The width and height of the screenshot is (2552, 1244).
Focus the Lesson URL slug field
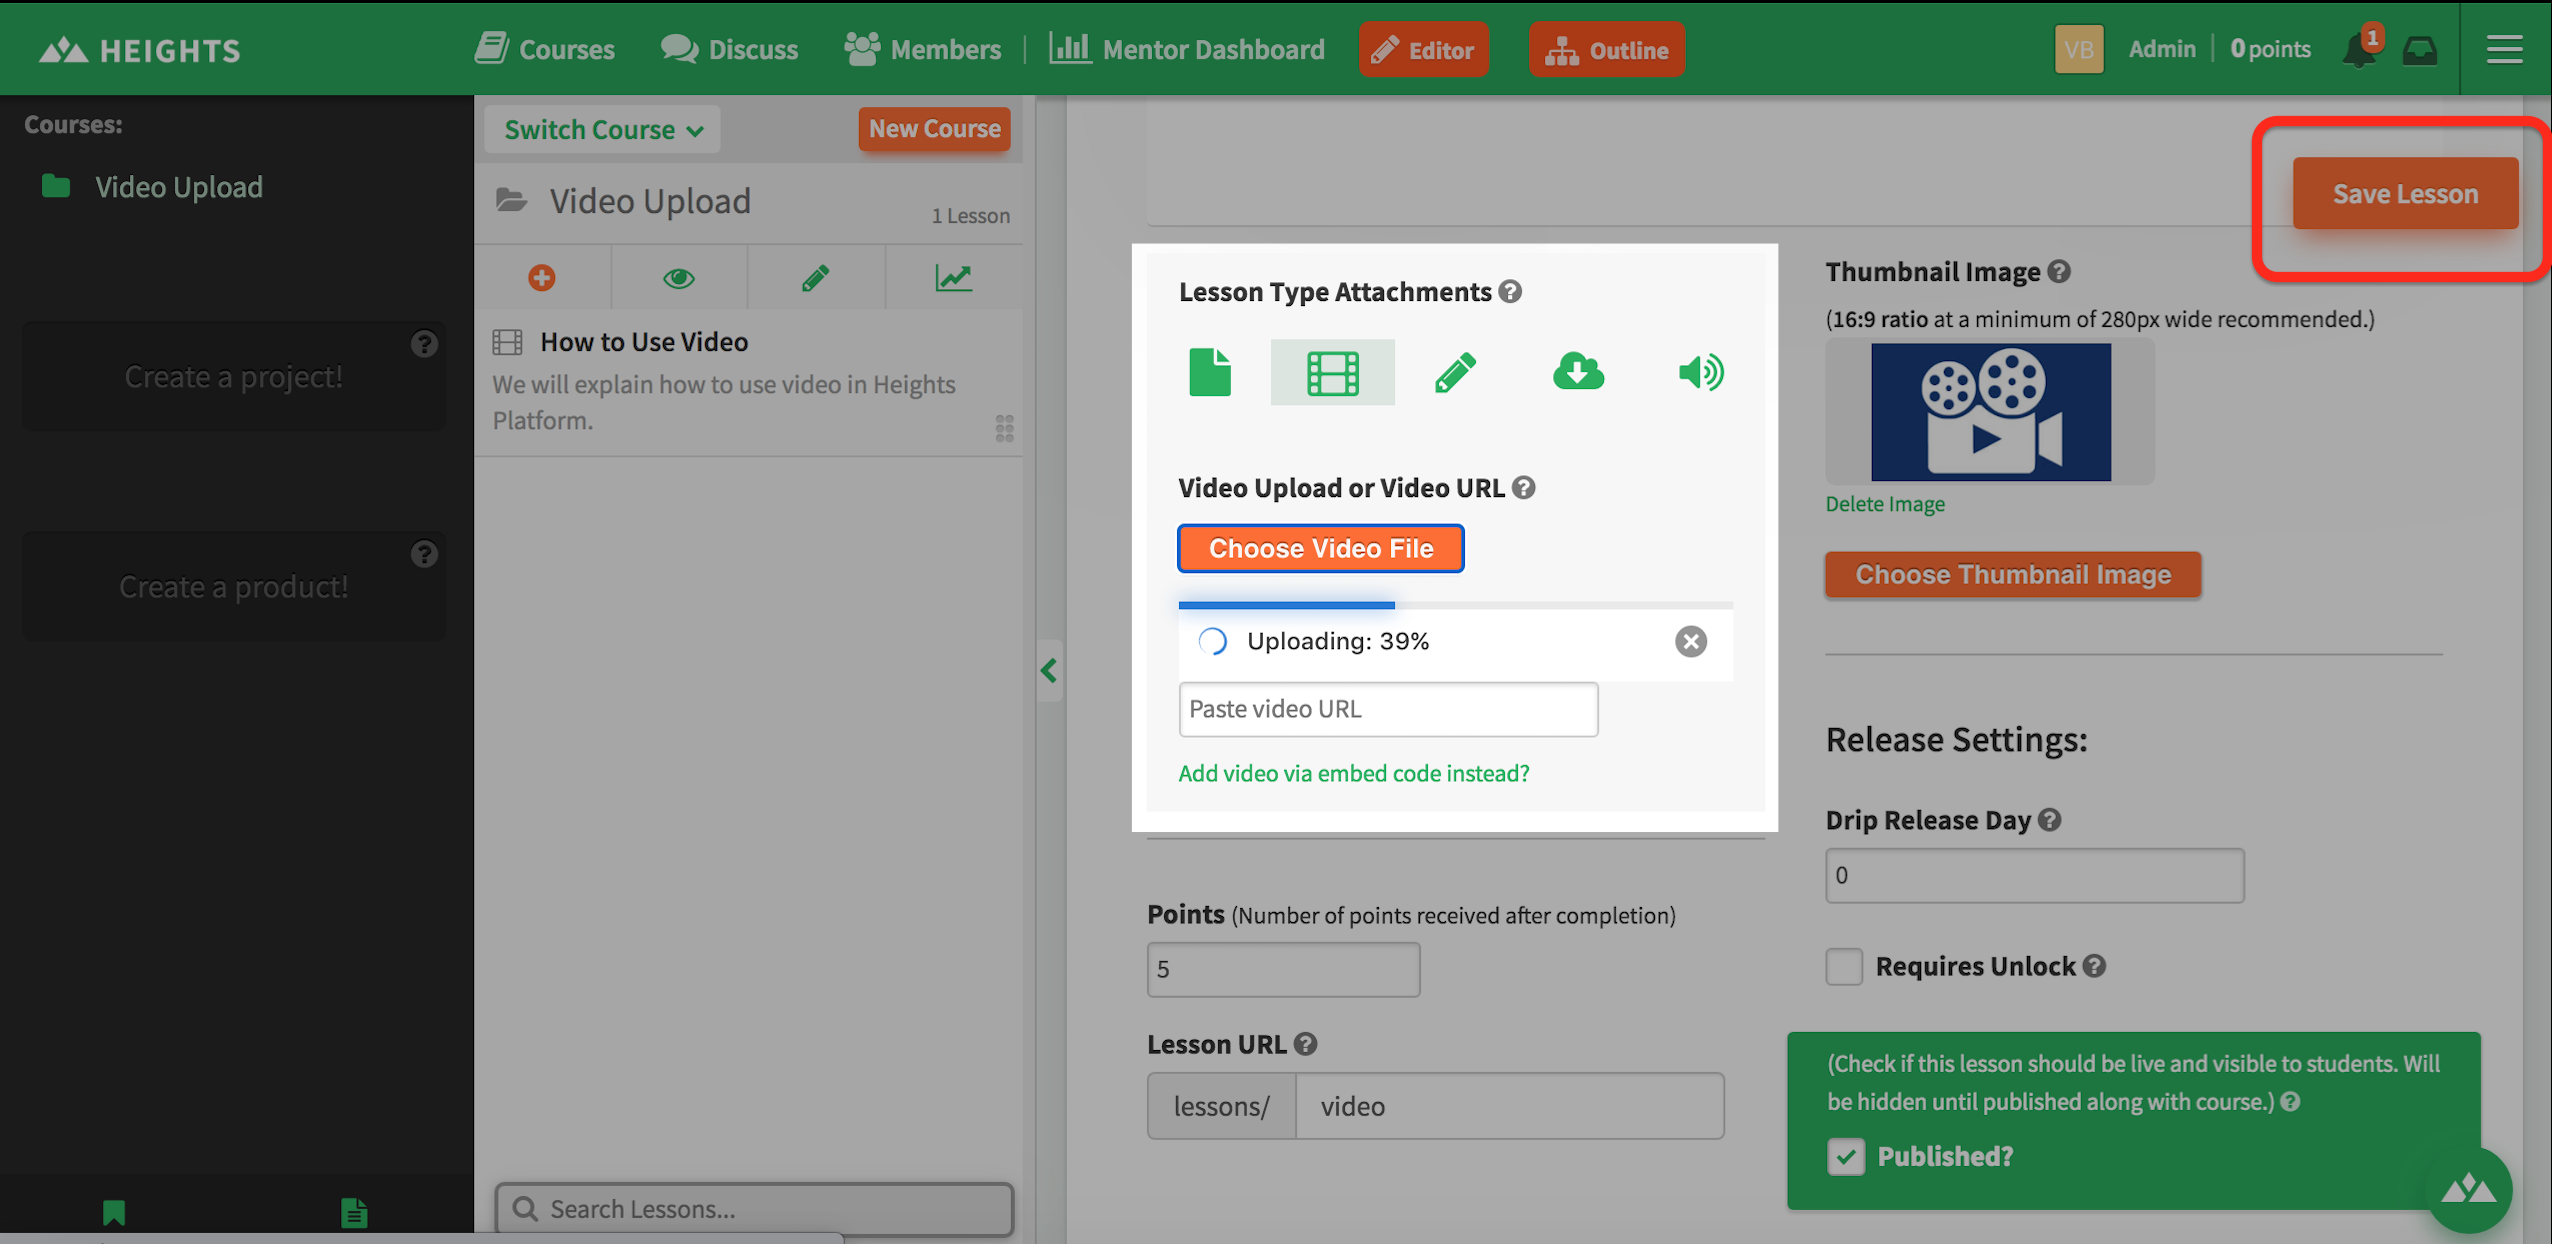click(1510, 1106)
